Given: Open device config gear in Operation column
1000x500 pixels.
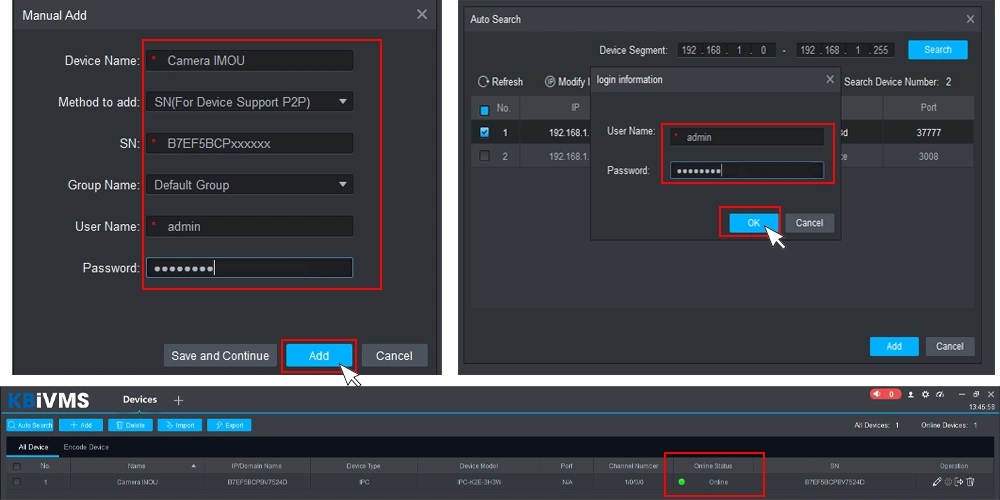Looking at the screenshot, I should tap(947, 482).
